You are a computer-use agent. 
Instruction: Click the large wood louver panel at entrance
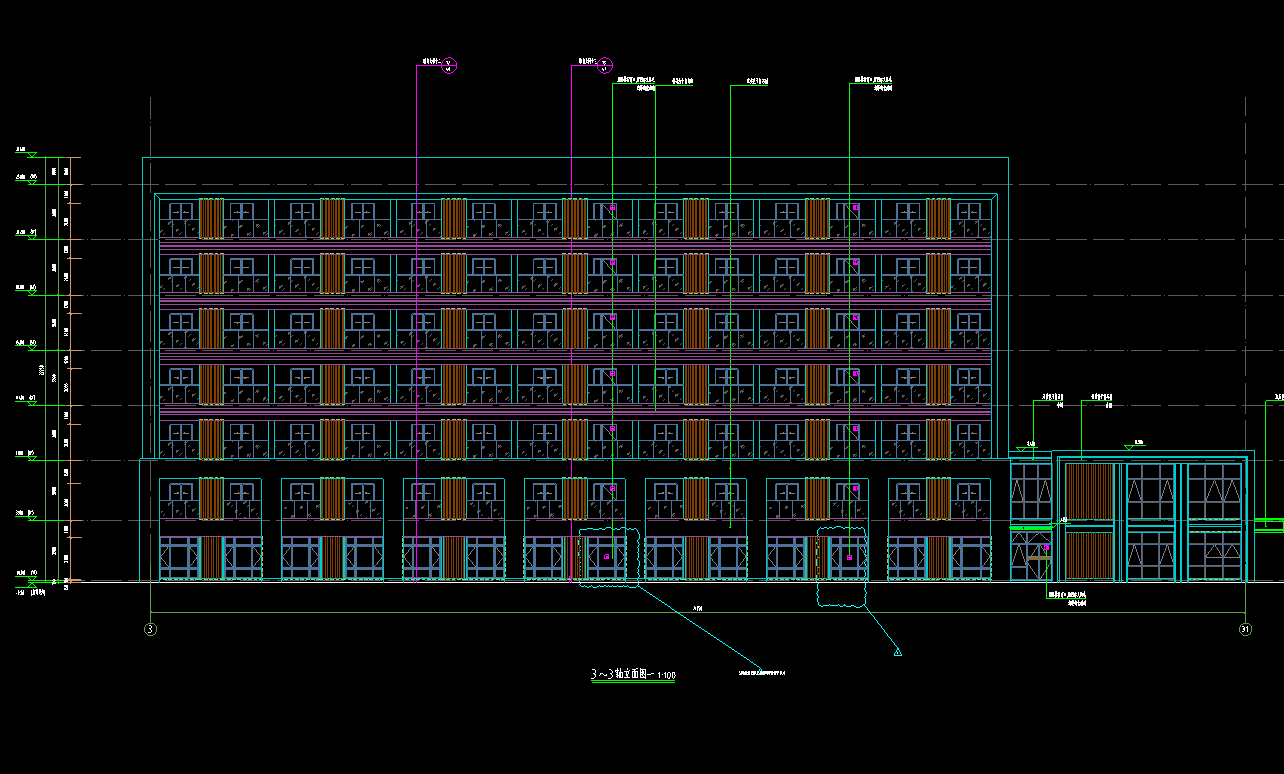[1088, 520]
